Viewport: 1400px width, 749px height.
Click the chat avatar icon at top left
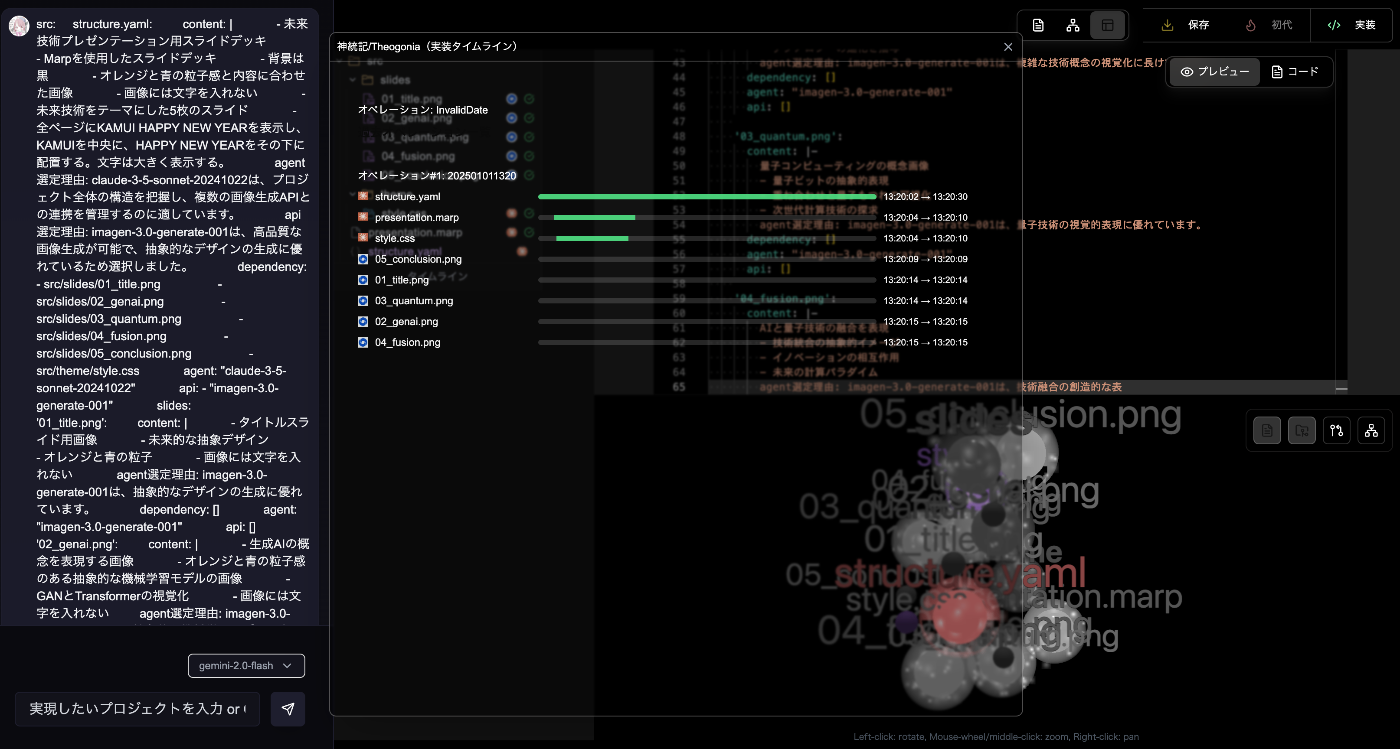pyautogui.click(x=18, y=26)
